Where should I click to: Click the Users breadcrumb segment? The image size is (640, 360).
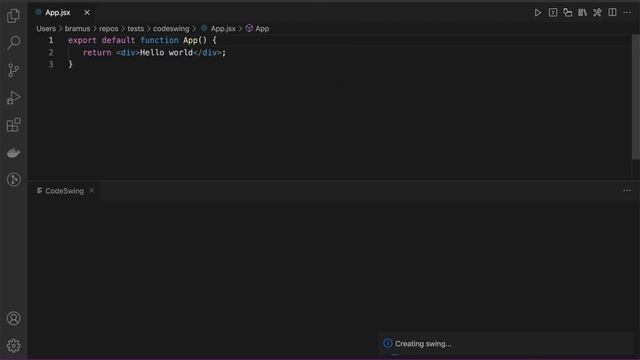coord(46,29)
